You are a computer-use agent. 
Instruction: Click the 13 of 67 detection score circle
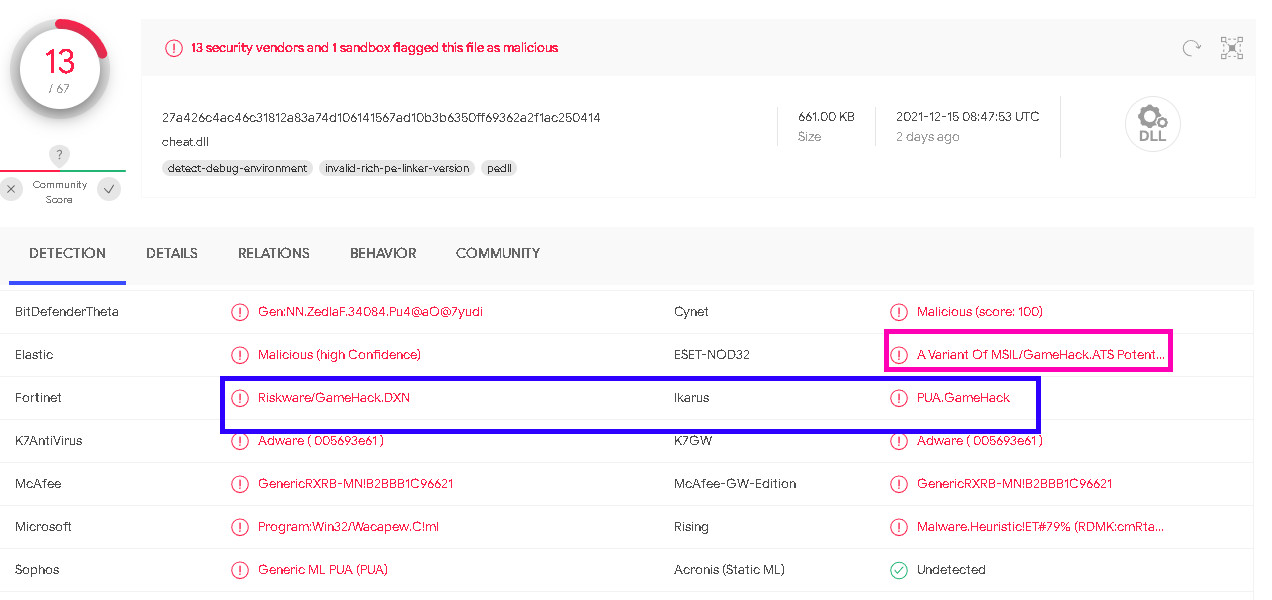point(60,70)
